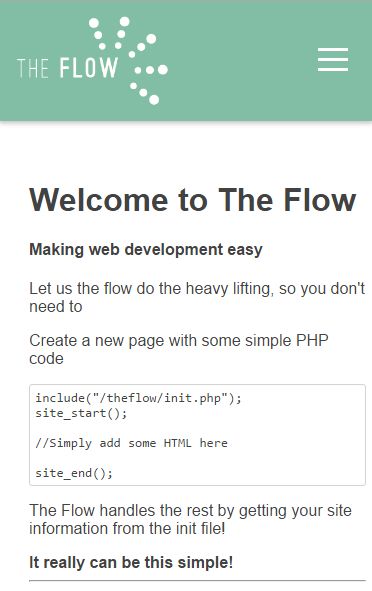Open the hamburger navigation menu
This screenshot has width=372, height=591.
pos(333,60)
